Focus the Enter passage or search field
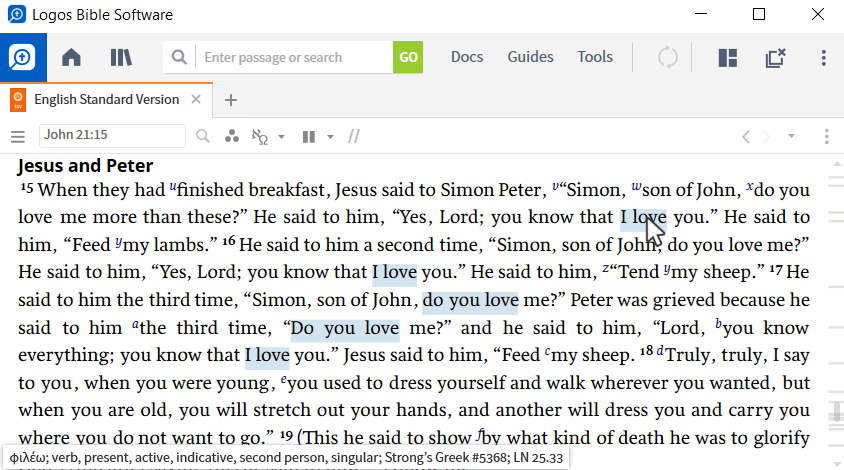The height and width of the screenshot is (470, 844). point(294,57)
